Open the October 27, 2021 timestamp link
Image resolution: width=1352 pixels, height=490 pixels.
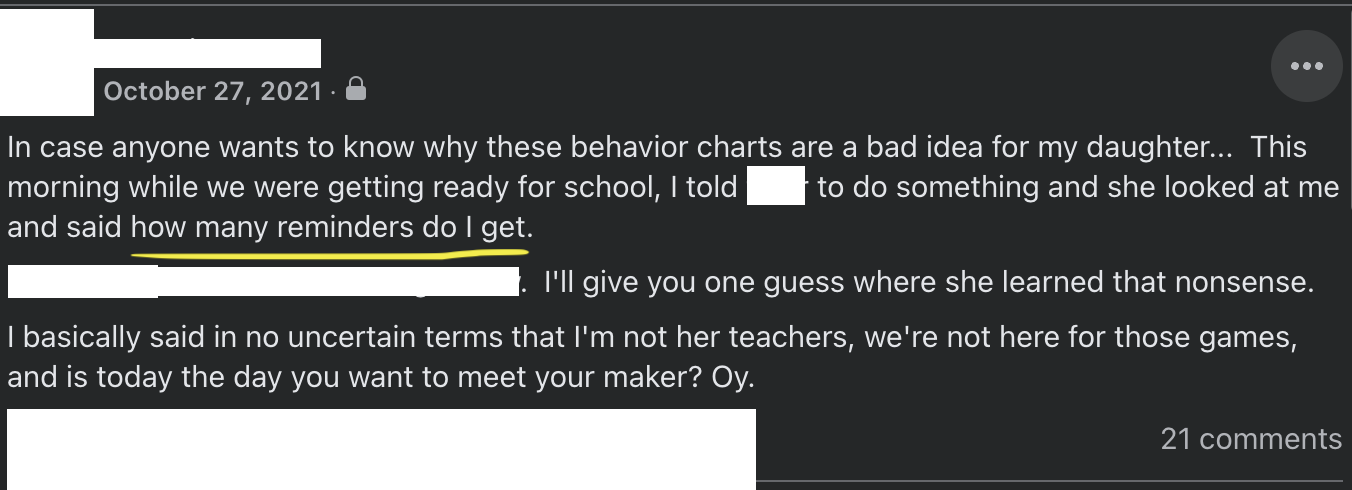click(213, 91)
